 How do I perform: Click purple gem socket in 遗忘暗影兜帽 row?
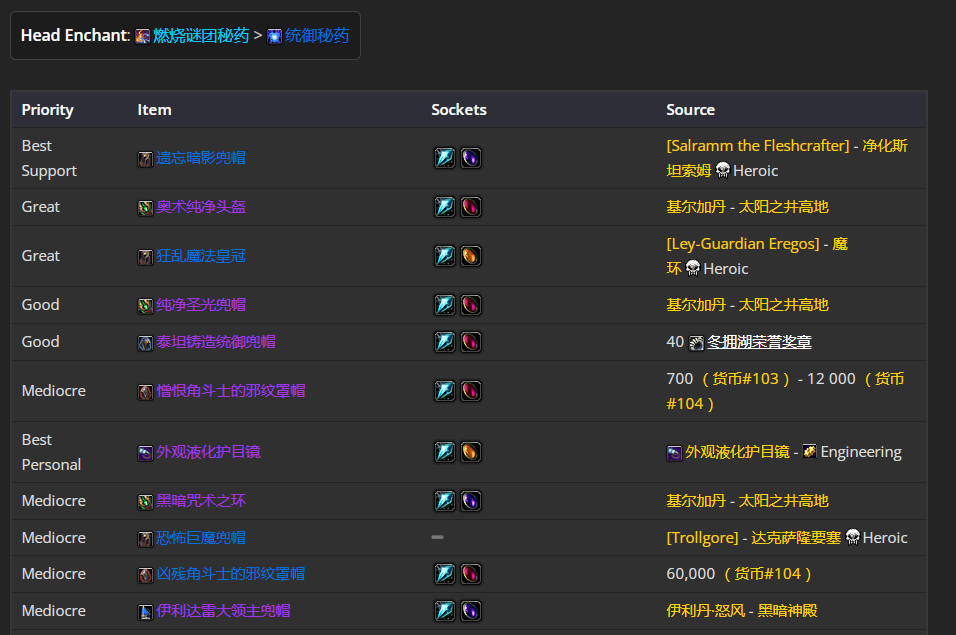[471, 158]
